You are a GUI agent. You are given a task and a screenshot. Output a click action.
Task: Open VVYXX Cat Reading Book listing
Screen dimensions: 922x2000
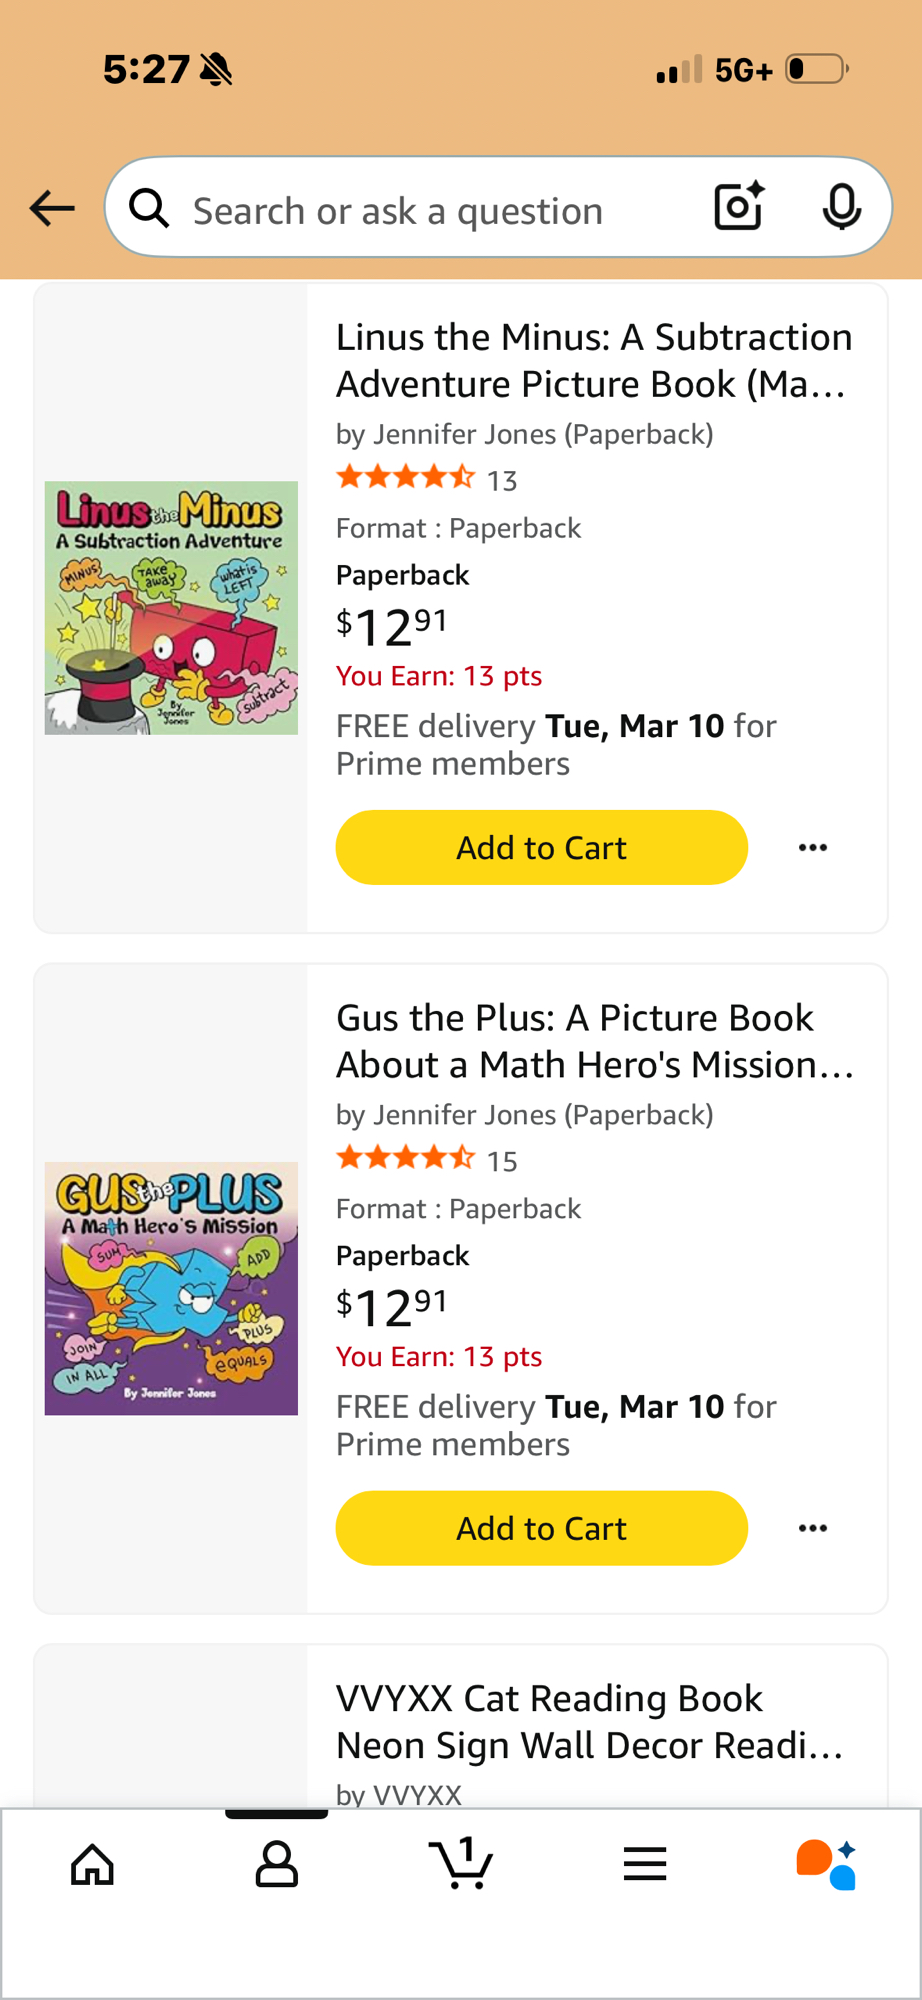click(x=590, y=1721)
